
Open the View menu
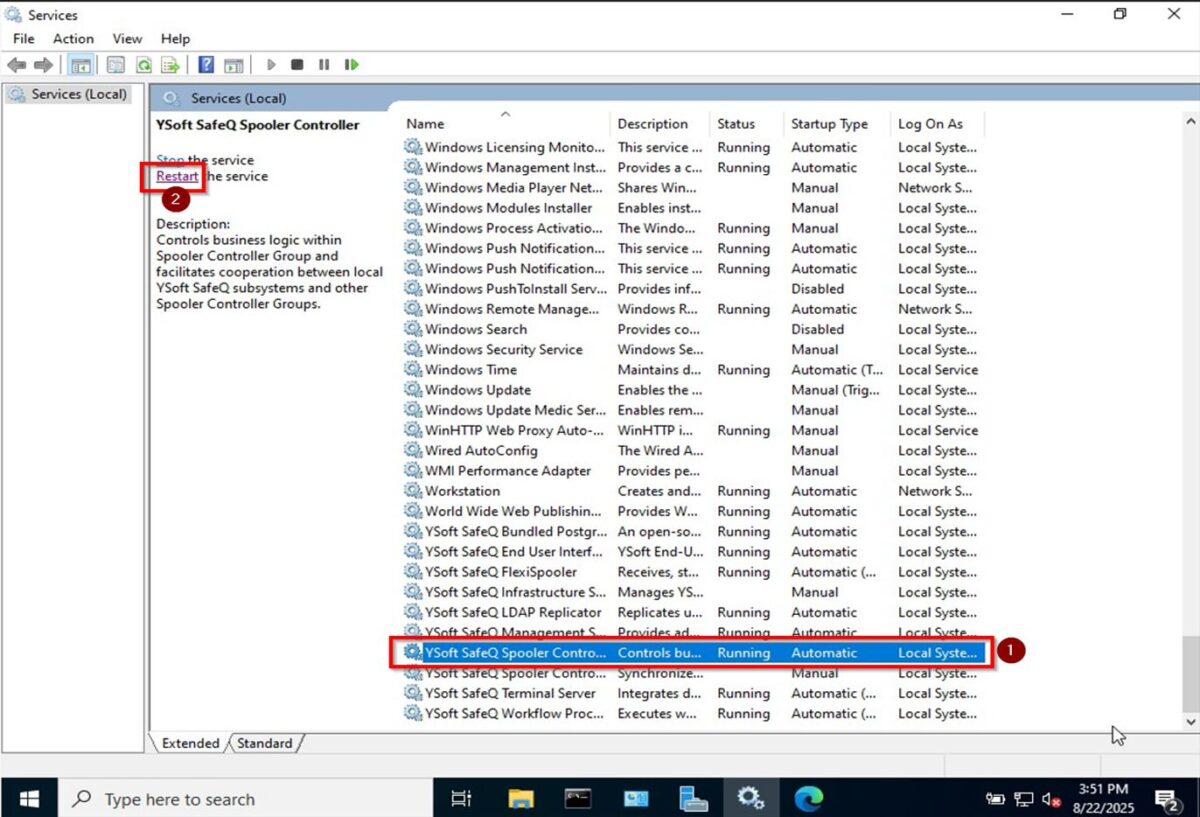pos(127,38)
